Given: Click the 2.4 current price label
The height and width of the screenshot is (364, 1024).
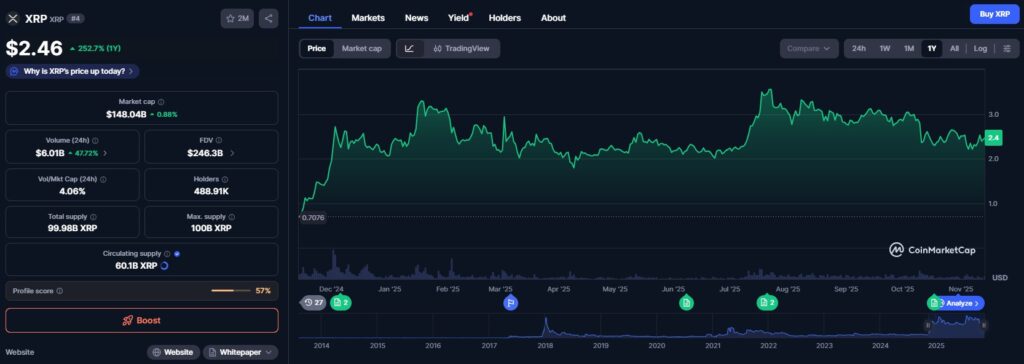Looking at the screenshot, I should [x=993, y=138].
